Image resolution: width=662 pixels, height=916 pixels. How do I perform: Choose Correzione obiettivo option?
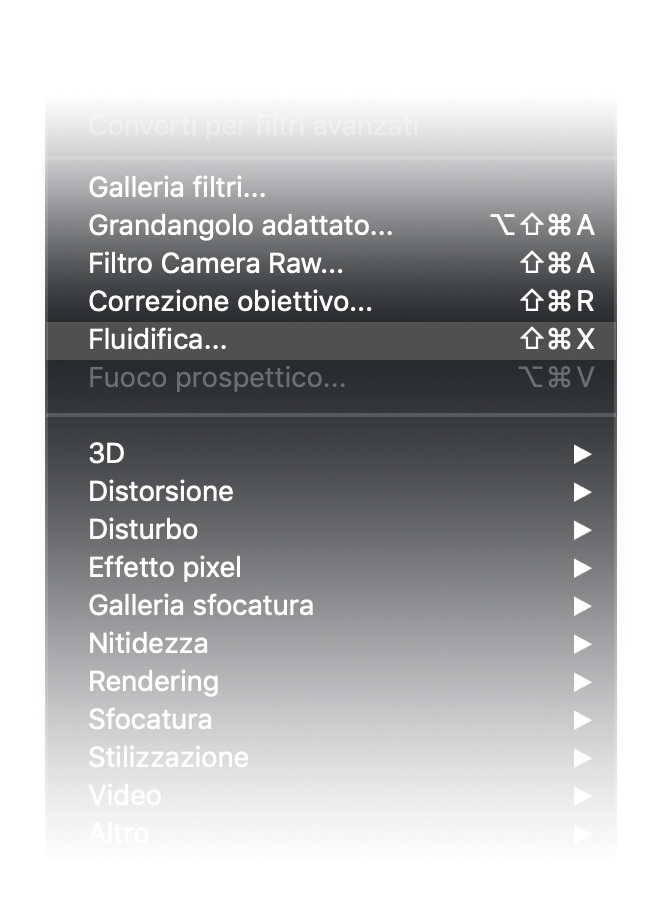point(230,301)
